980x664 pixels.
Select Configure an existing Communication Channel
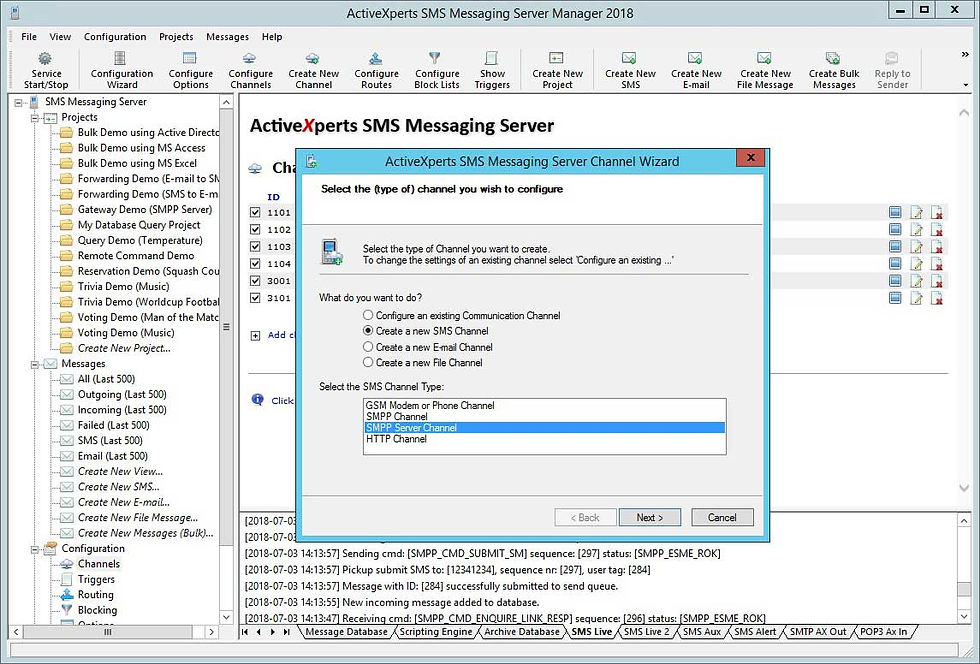click(368, 315)
